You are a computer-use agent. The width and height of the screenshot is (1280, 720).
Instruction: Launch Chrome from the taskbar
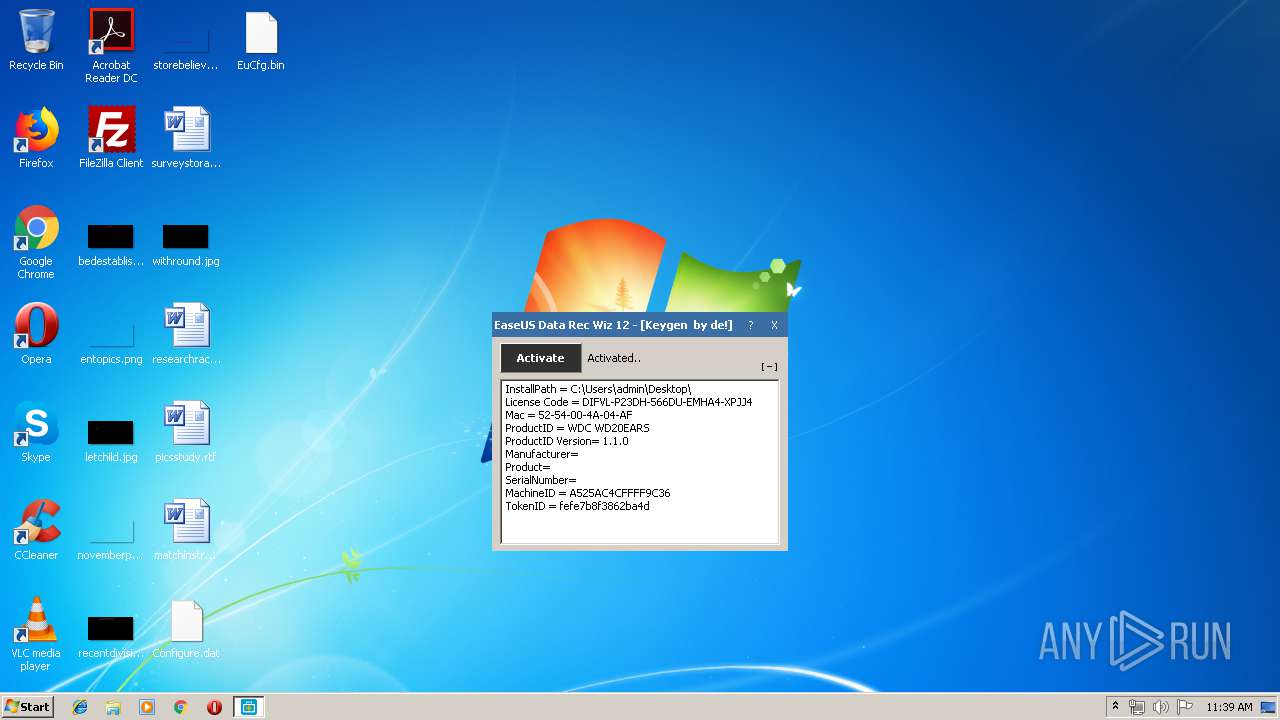coord(181,707)
